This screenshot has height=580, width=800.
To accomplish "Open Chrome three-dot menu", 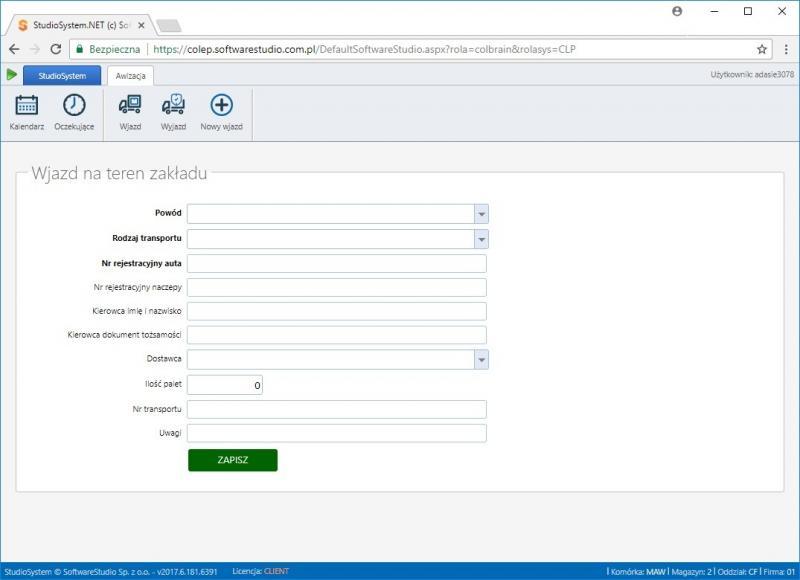I will coord(786,49).
